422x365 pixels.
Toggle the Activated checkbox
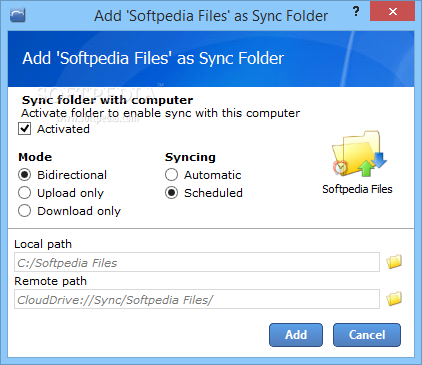[25, 129]
